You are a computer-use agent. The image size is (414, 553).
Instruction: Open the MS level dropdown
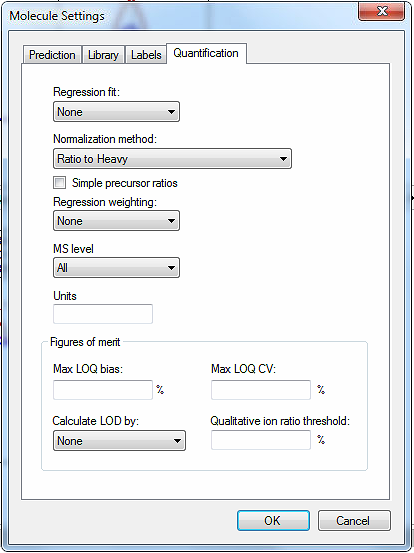tap(116, 268)
